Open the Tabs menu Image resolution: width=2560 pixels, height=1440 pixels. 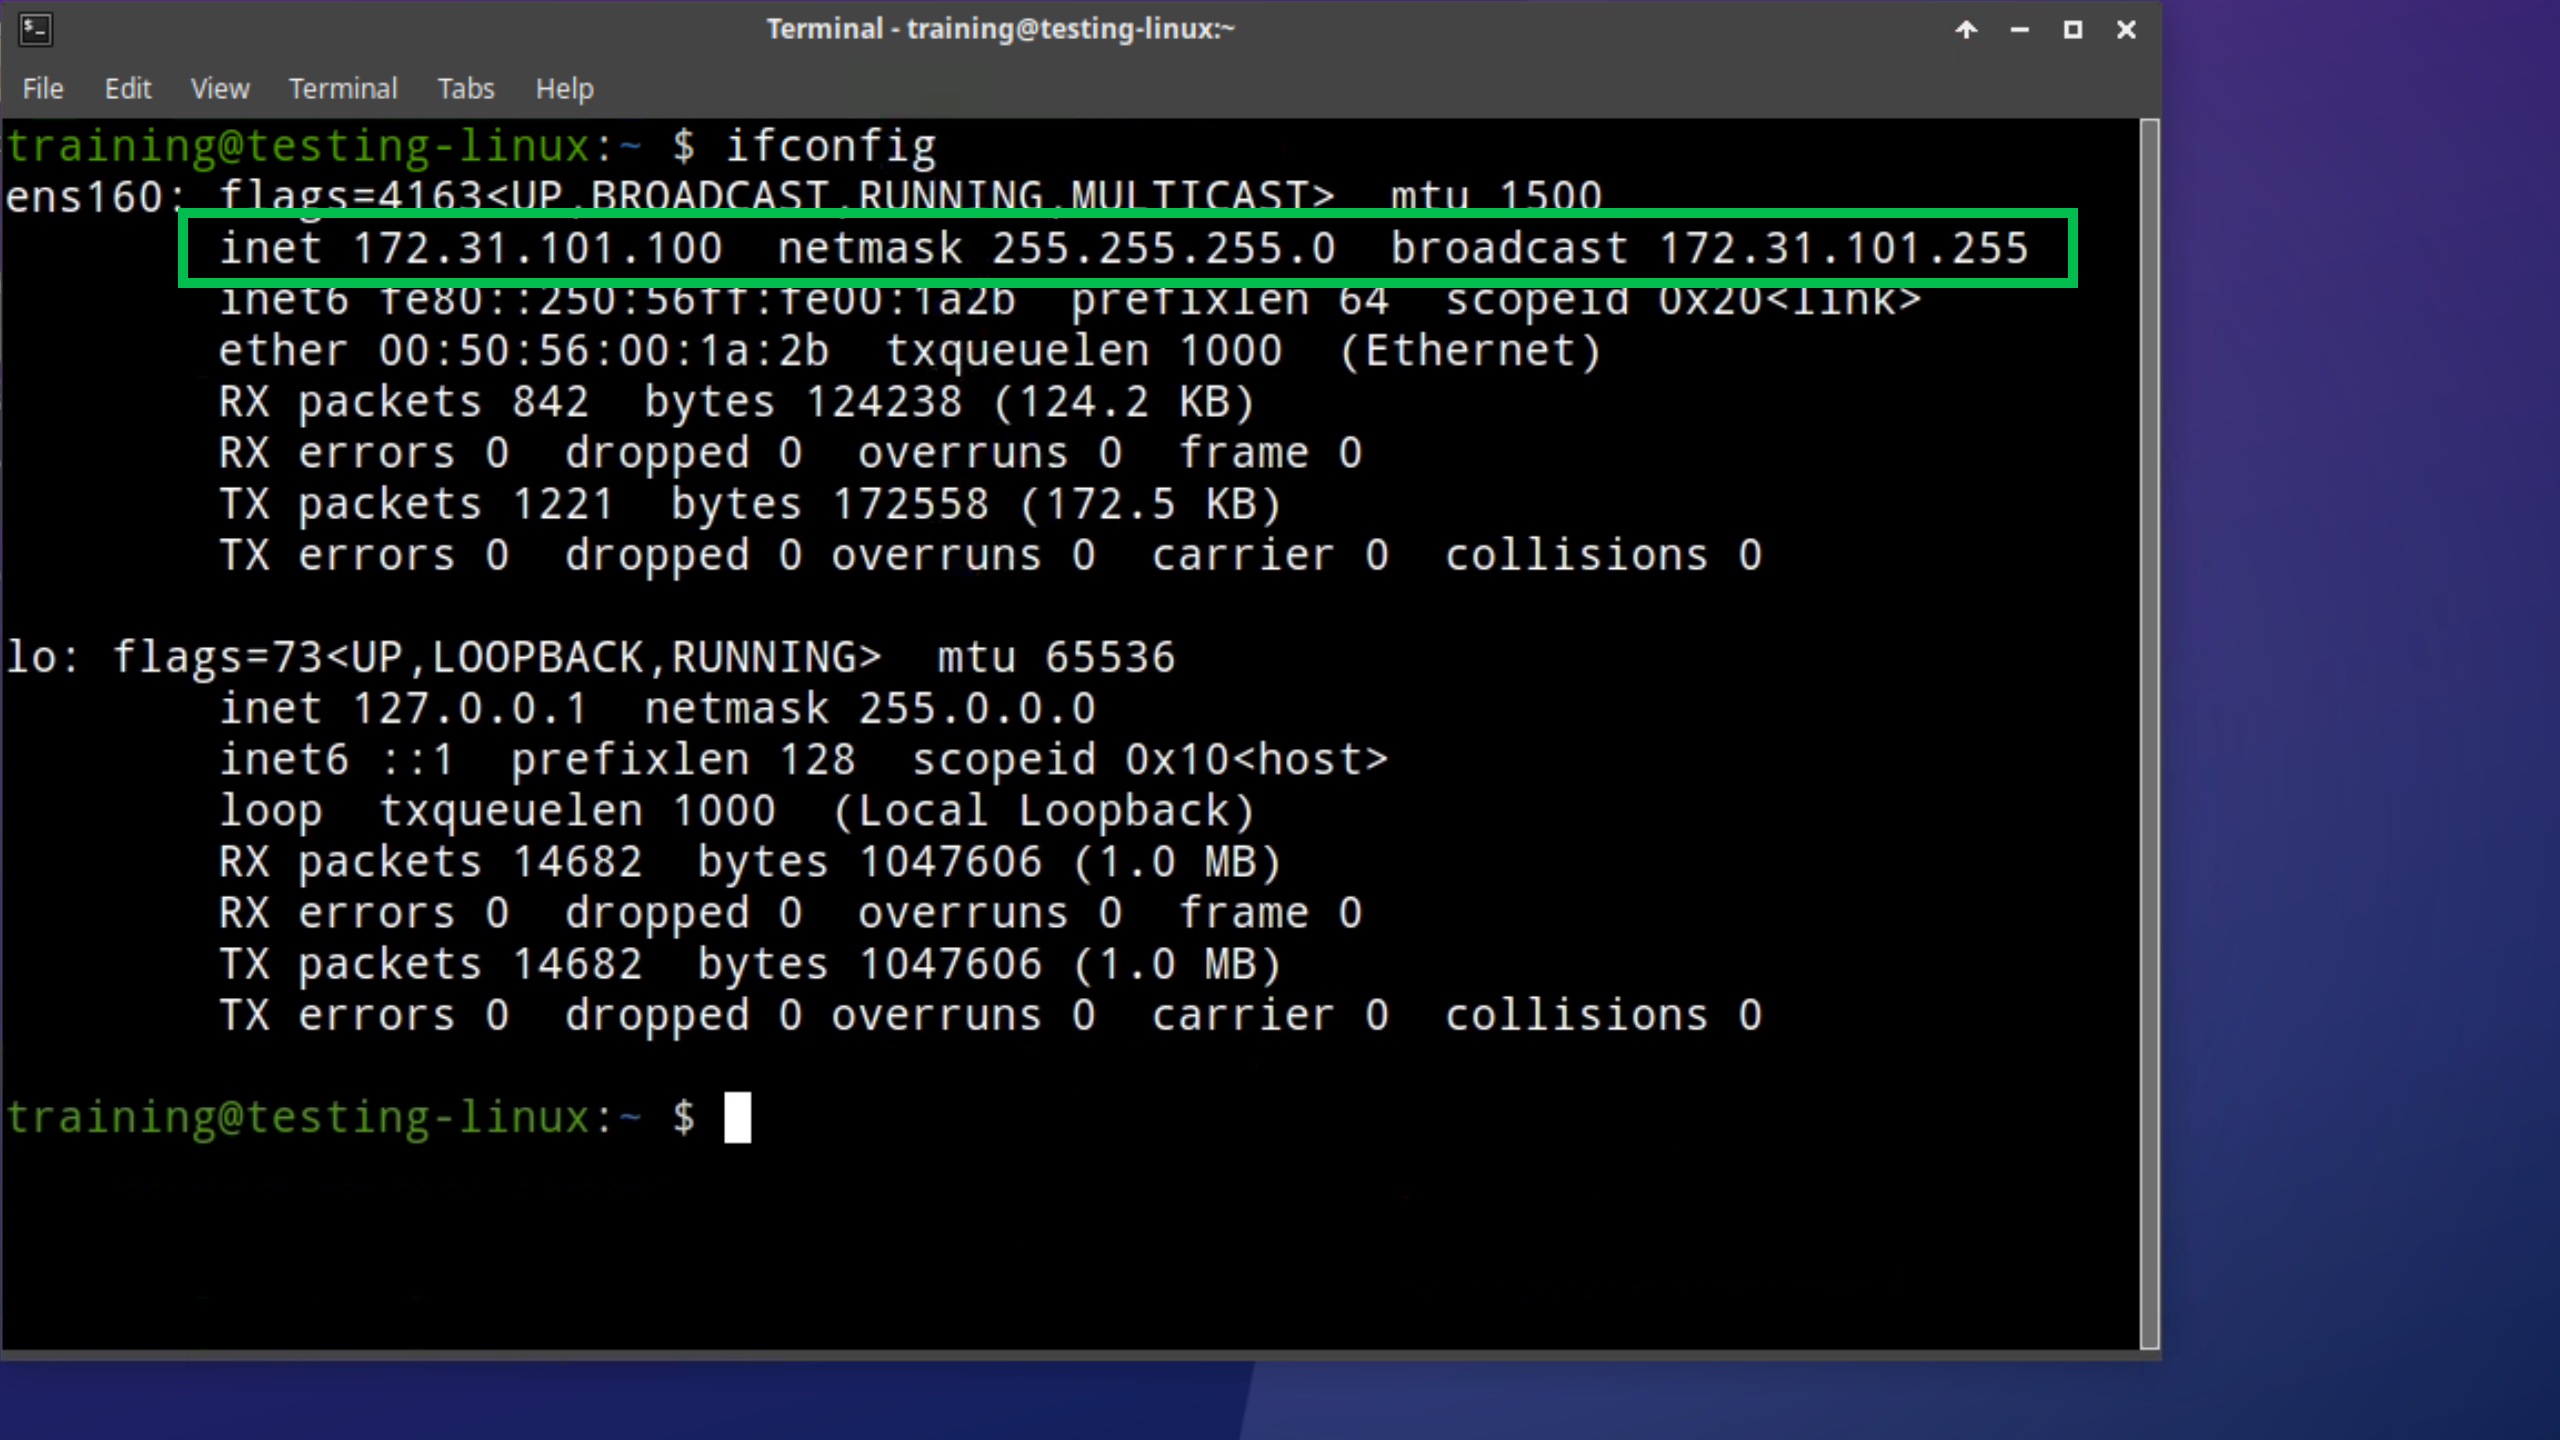point(466,89)
